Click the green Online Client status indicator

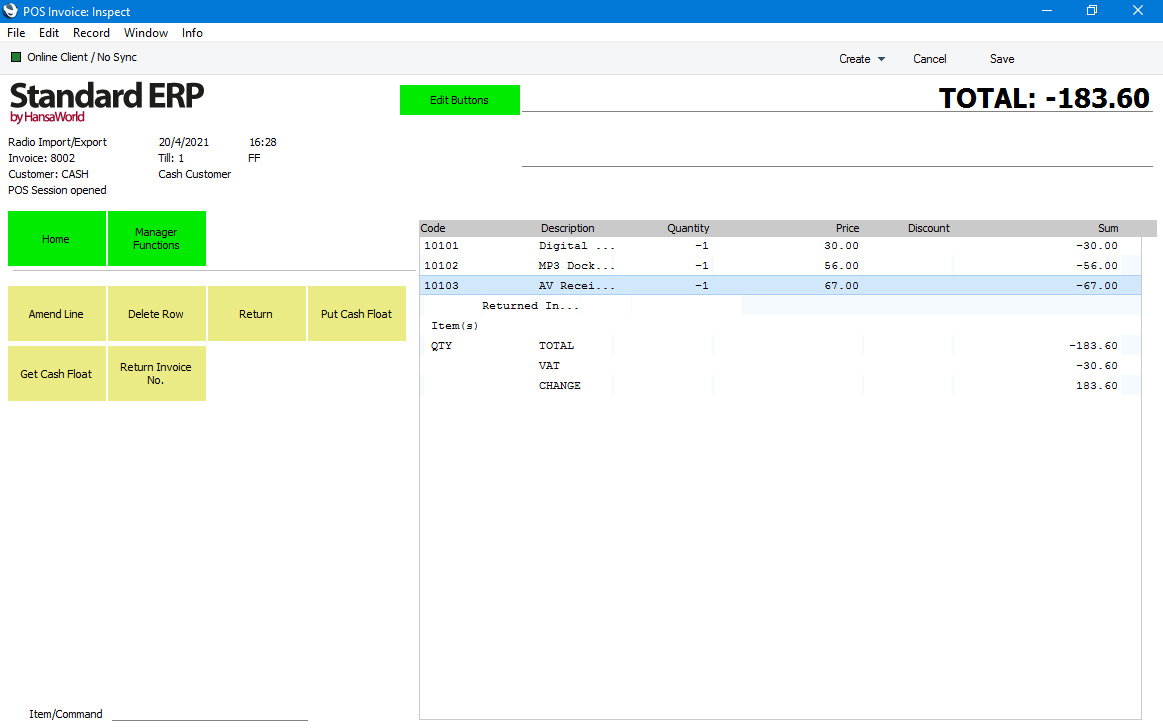pyautogui.click(x=16, y=57)
